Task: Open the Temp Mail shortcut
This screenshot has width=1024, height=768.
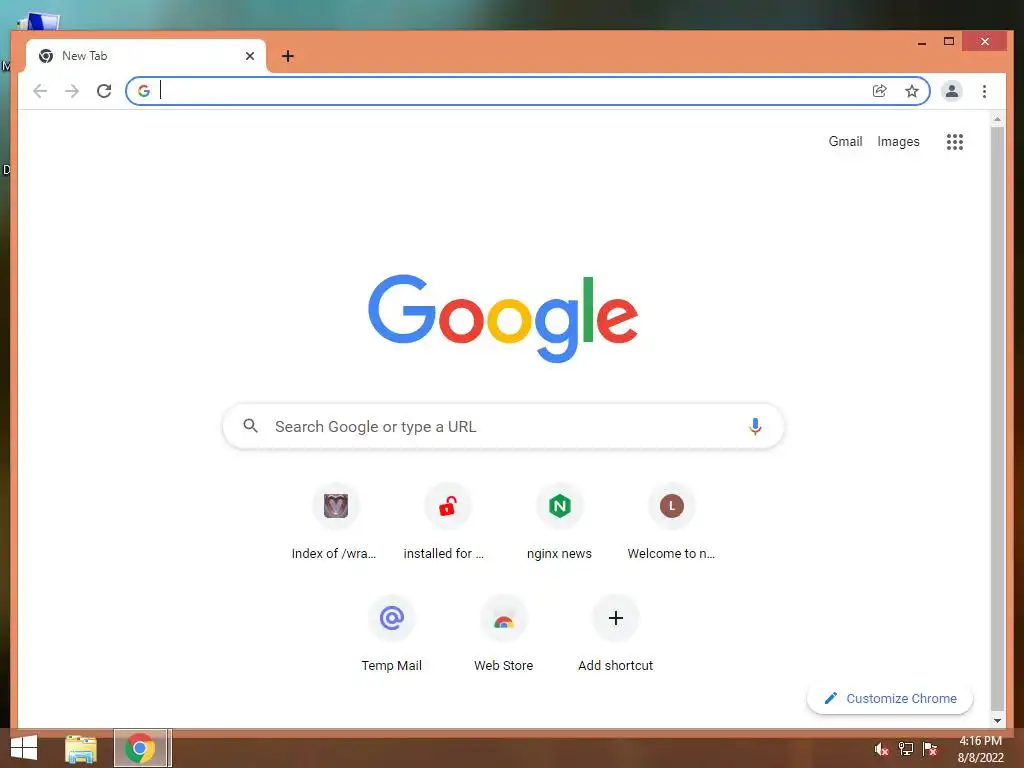Action: pos(392,634)
